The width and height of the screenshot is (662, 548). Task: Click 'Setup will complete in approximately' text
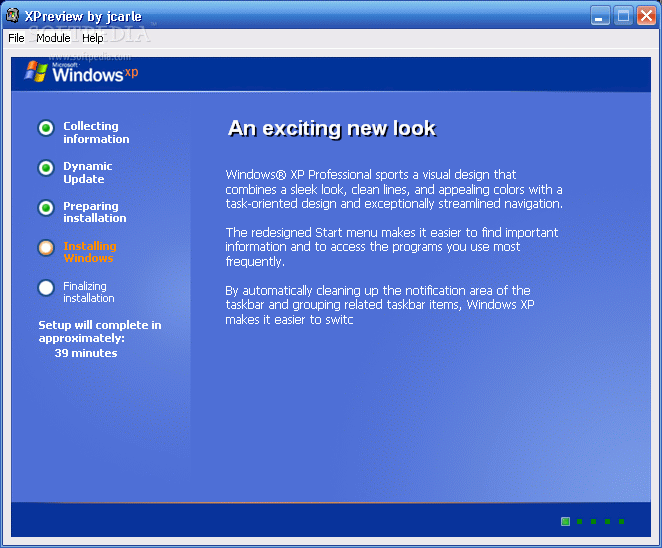pyautogui.click(x=100, y=331)
